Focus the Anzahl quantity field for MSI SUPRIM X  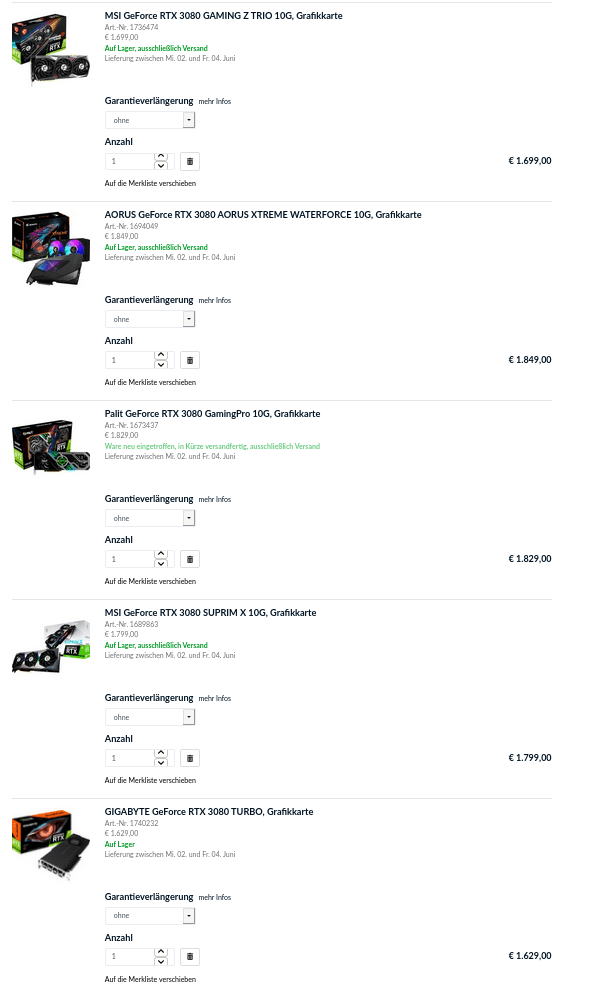click(130, 758)
